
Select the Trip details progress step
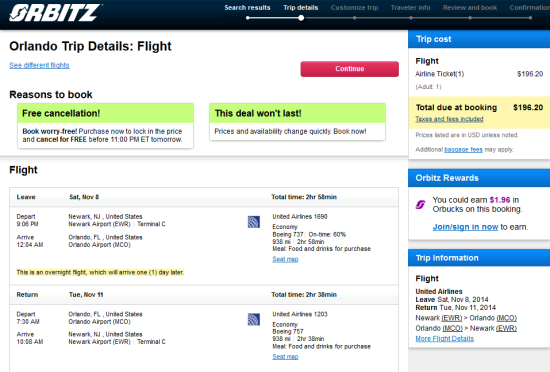301,8
